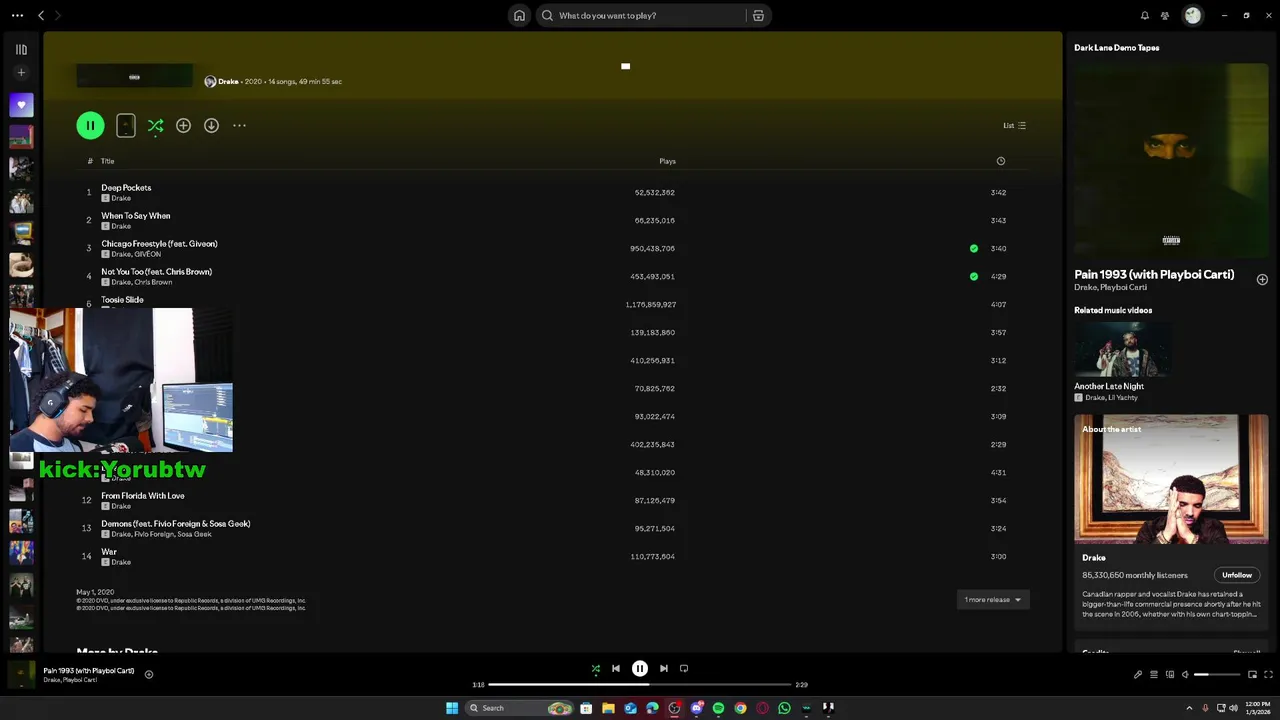Image resolution: width=1280 pixels, height=720 pixels.
Task: Download the album with the arrow-down icon
Action: (211, 125)
